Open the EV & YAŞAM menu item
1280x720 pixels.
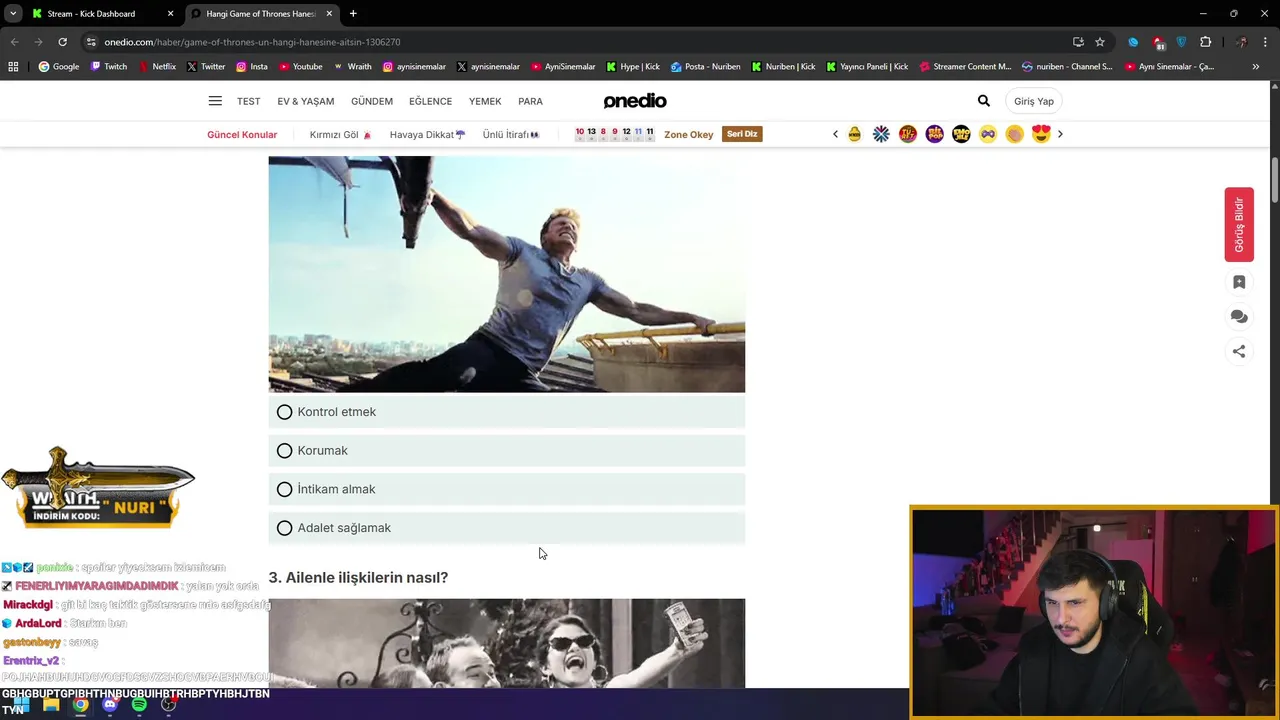306,101
